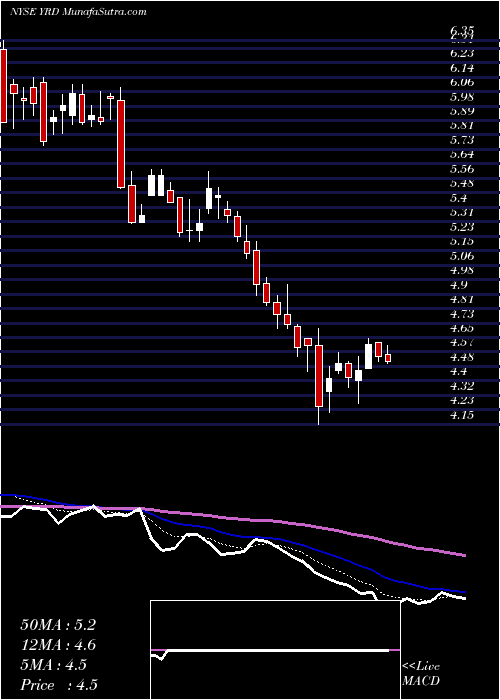Image resolution: width=500 pixels, height=700 pixels.
Task: Click the 4.73 price axis label
Action: [x=462, y=314]
